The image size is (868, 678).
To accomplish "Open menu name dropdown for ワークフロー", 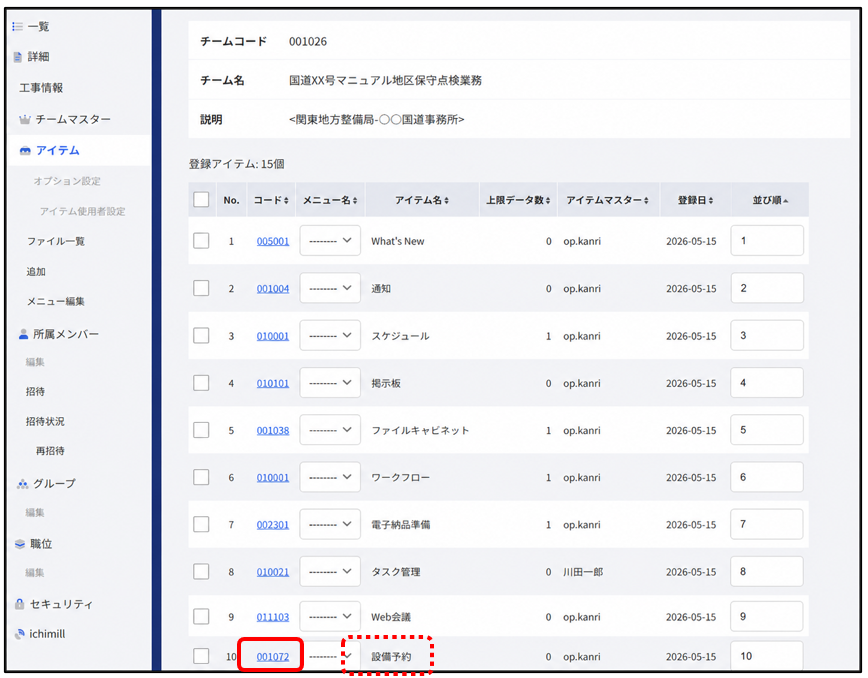I will tap(330, 477).
